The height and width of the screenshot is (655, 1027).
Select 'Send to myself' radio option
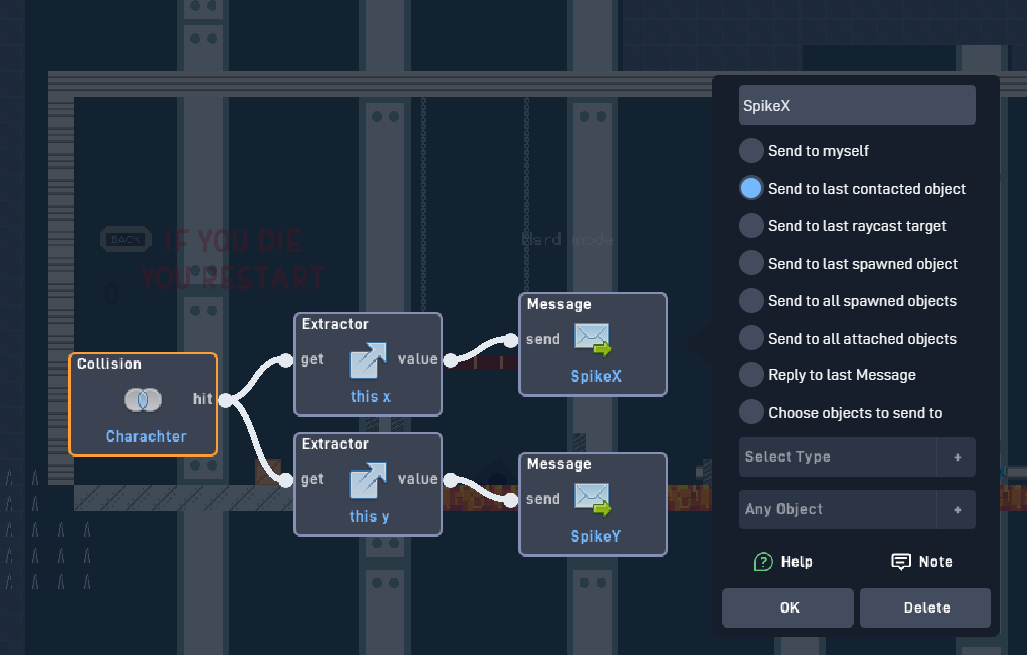(751, 151)
